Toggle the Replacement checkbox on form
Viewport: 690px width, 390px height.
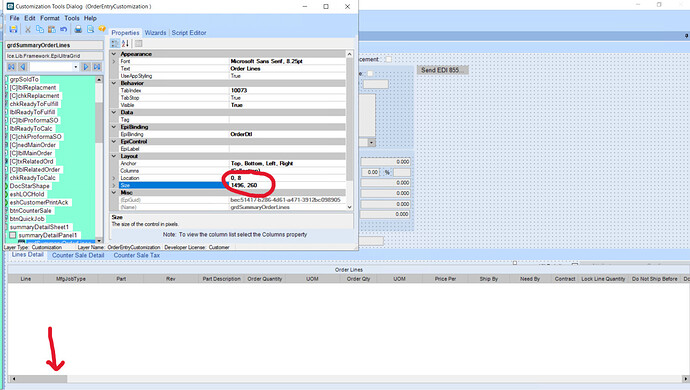pyautogui.click(x=388, y=59)
